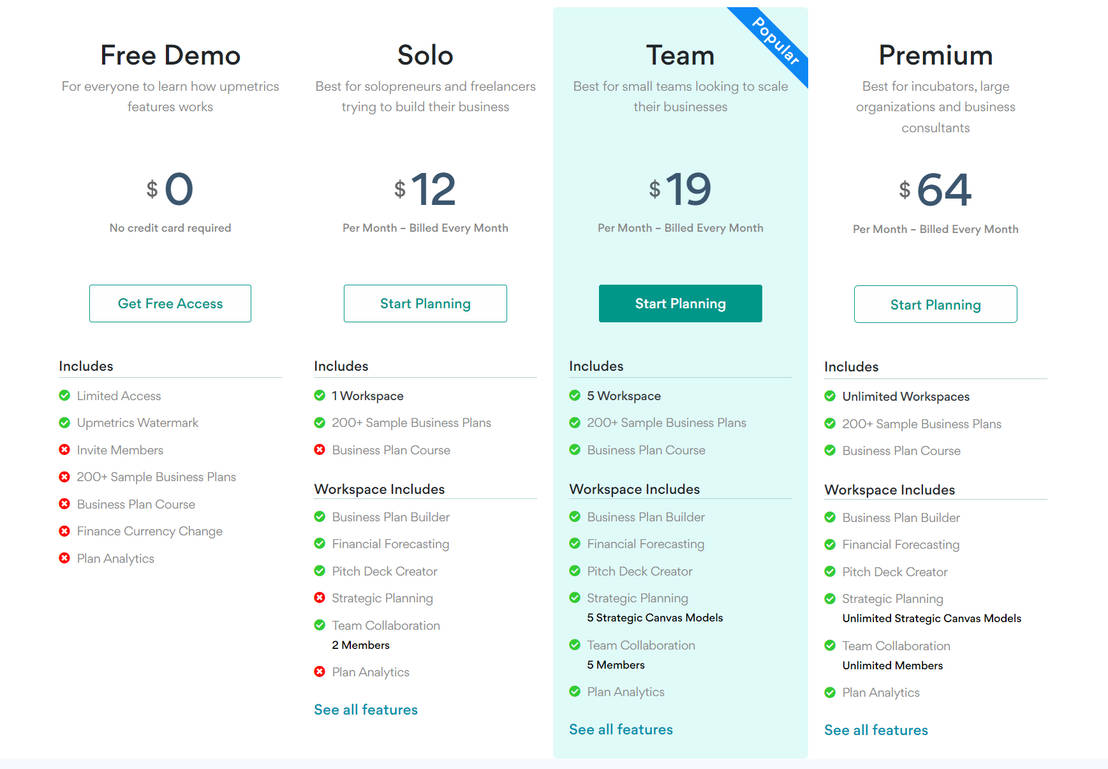Click green check beside Premium Business Plan Course
The width and height of the screenshot is (1108, 769).
830,450
